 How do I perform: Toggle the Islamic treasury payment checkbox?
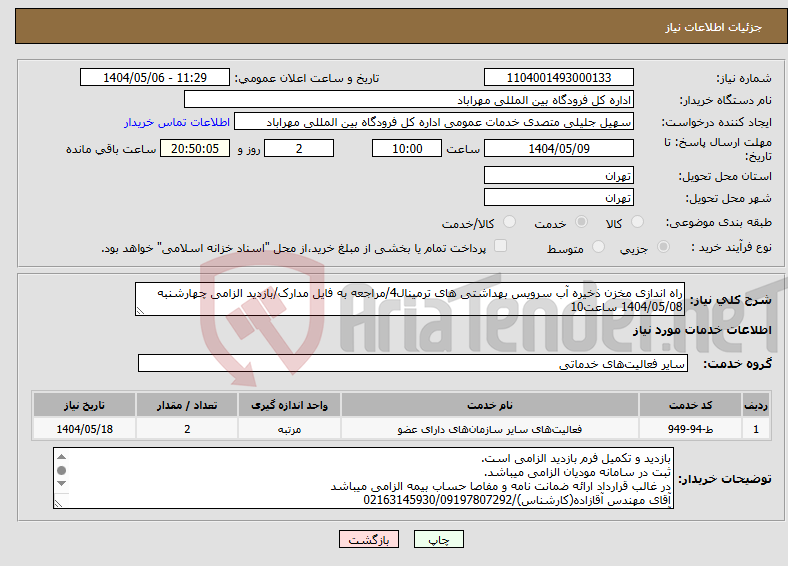(x=501, y=245)
